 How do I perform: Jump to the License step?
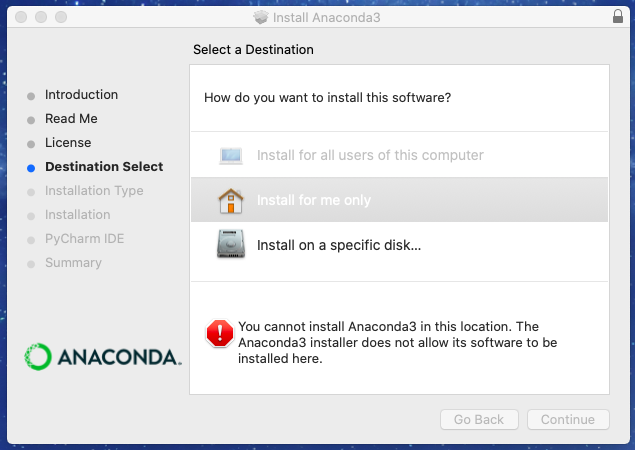[x=68, y=143]
